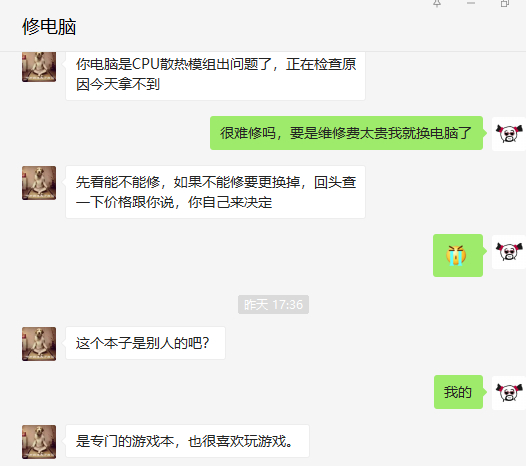Viewport: 526px width, 466px height.
Task: Select the 这个本子是别人的吧? message
Action: [x=145, y=343]
